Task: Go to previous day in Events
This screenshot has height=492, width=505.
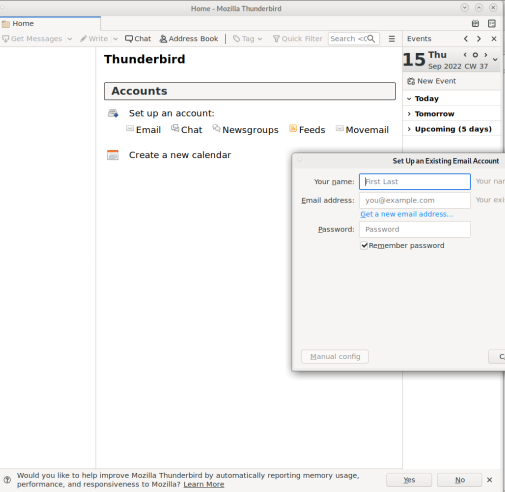Action: (x=466, y=39)
